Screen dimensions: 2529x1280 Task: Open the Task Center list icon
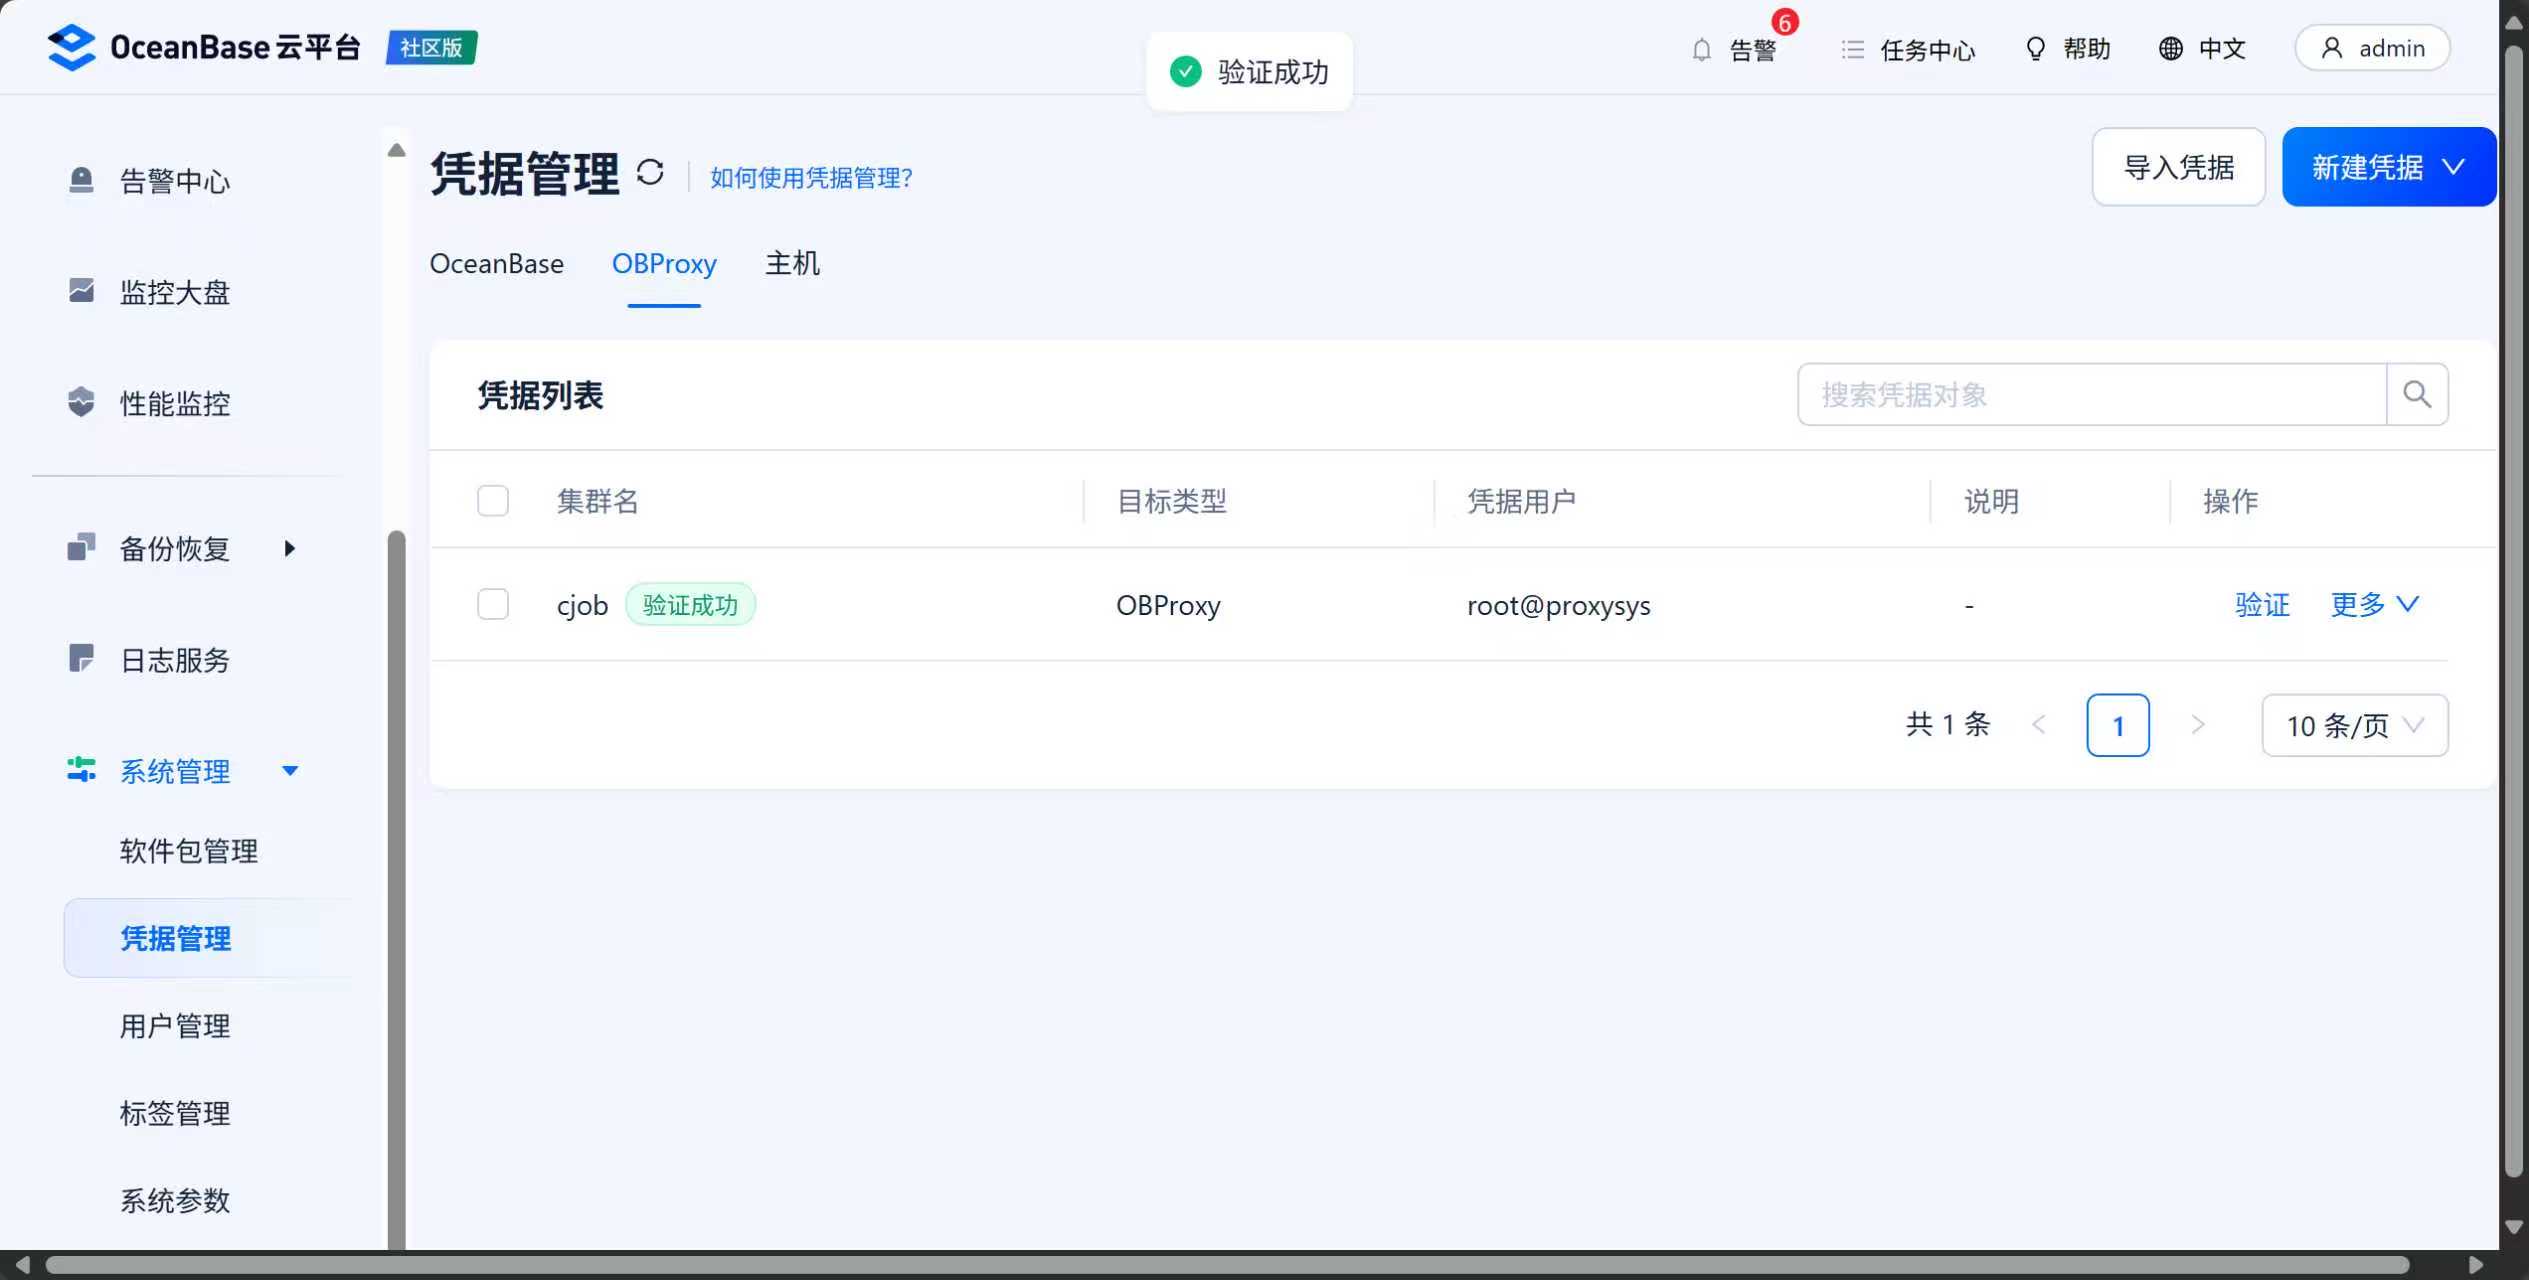[x=1852, y=49]
